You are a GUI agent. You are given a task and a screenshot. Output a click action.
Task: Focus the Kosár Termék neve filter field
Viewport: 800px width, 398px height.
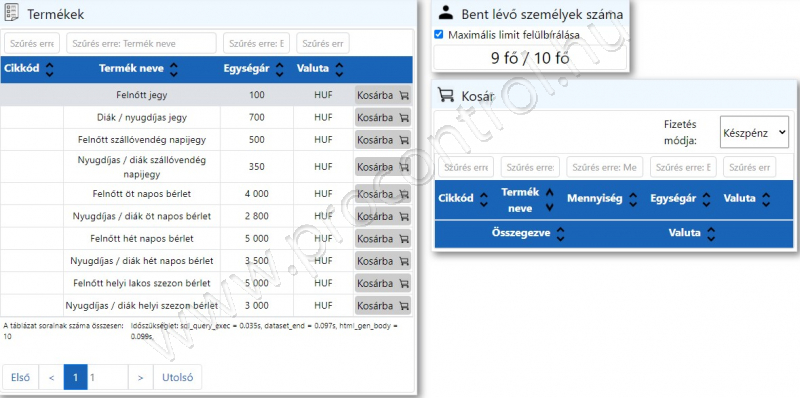(x=530, y=167)
